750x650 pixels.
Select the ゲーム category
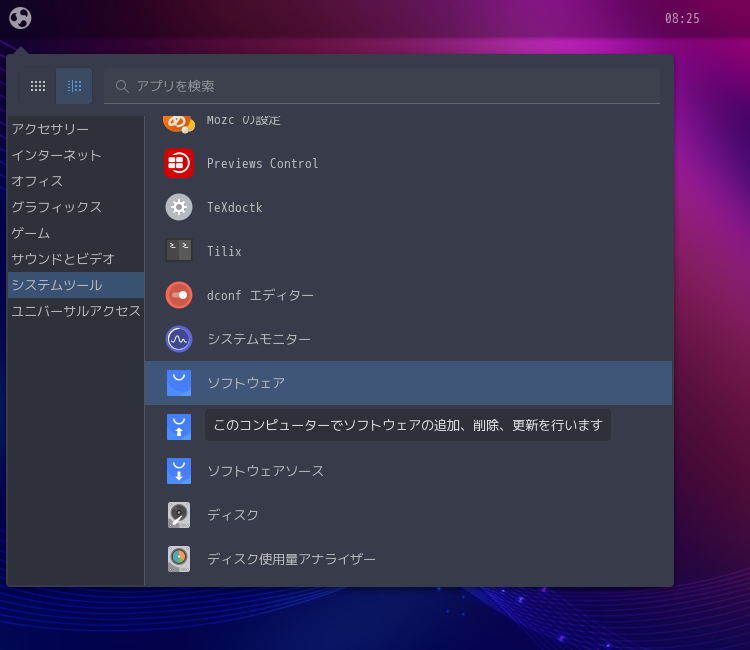(76, 233)
